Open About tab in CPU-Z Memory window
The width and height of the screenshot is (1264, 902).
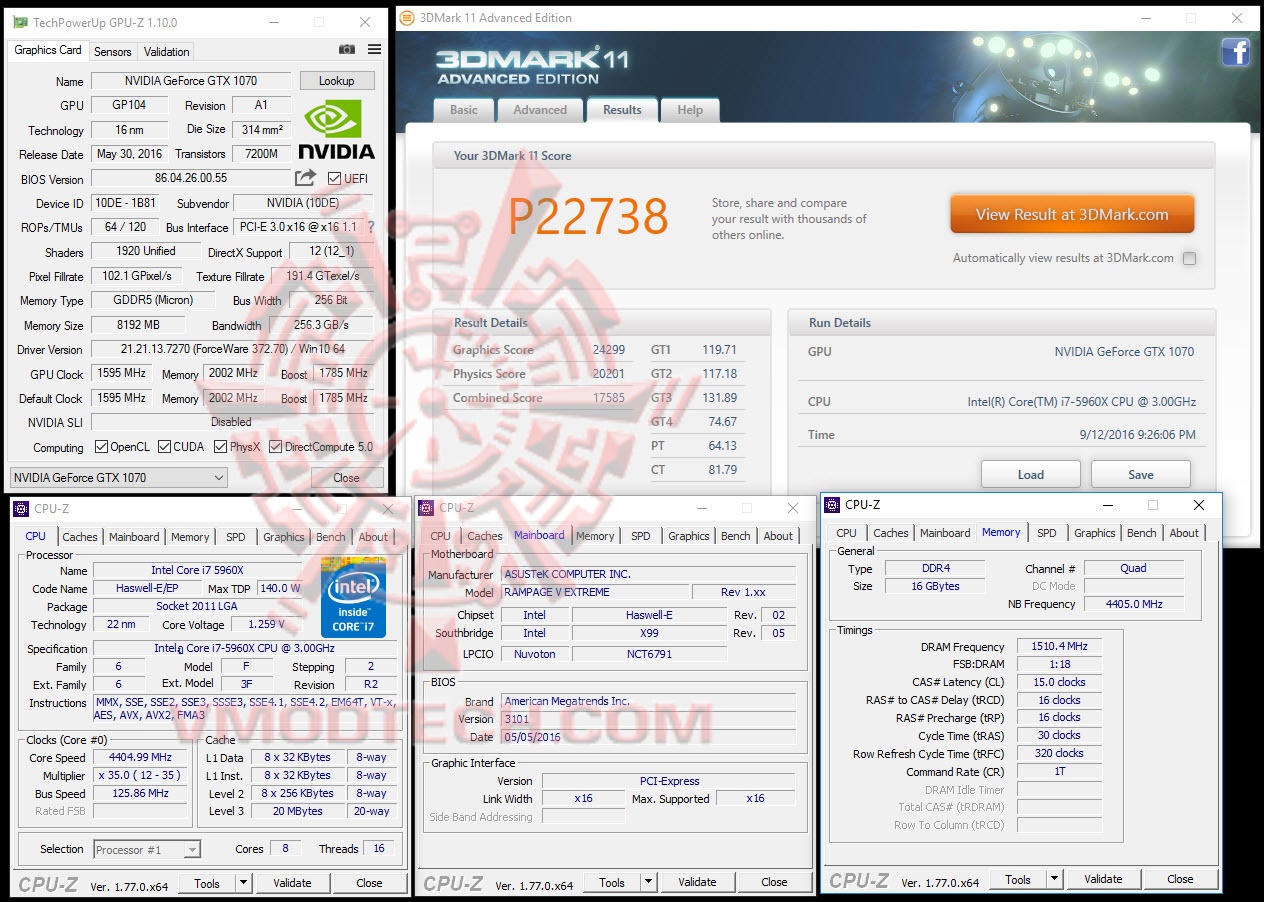pos(1184,533)
